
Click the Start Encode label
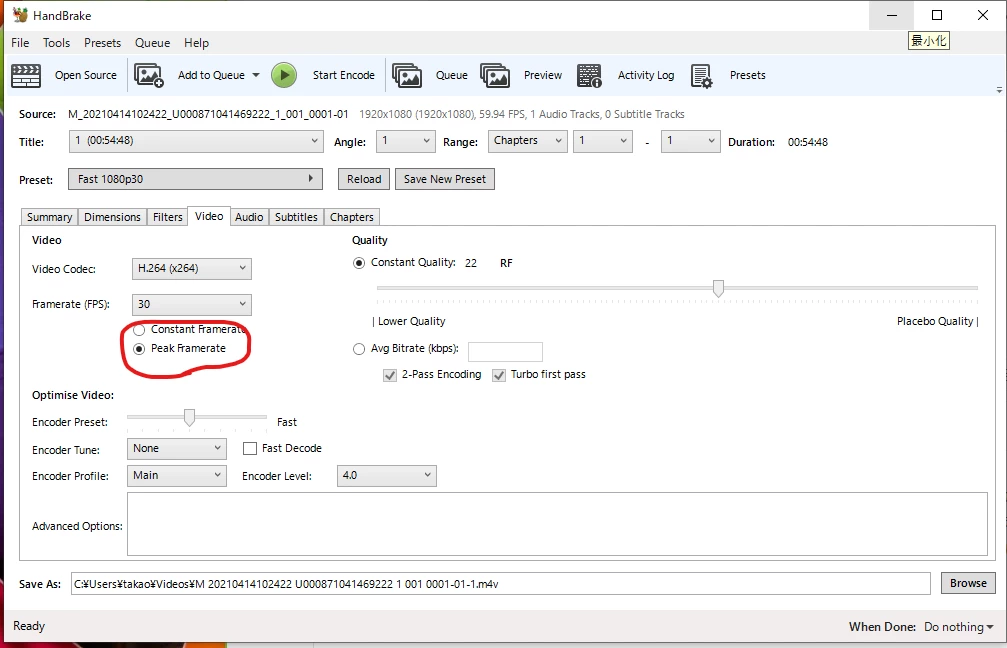point(344,75)
